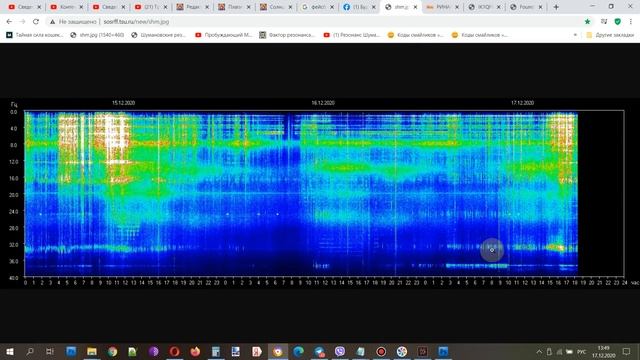Close the 'РИНН' tab
This screenshot has width=640, height=360.
[x=457, y=7]
